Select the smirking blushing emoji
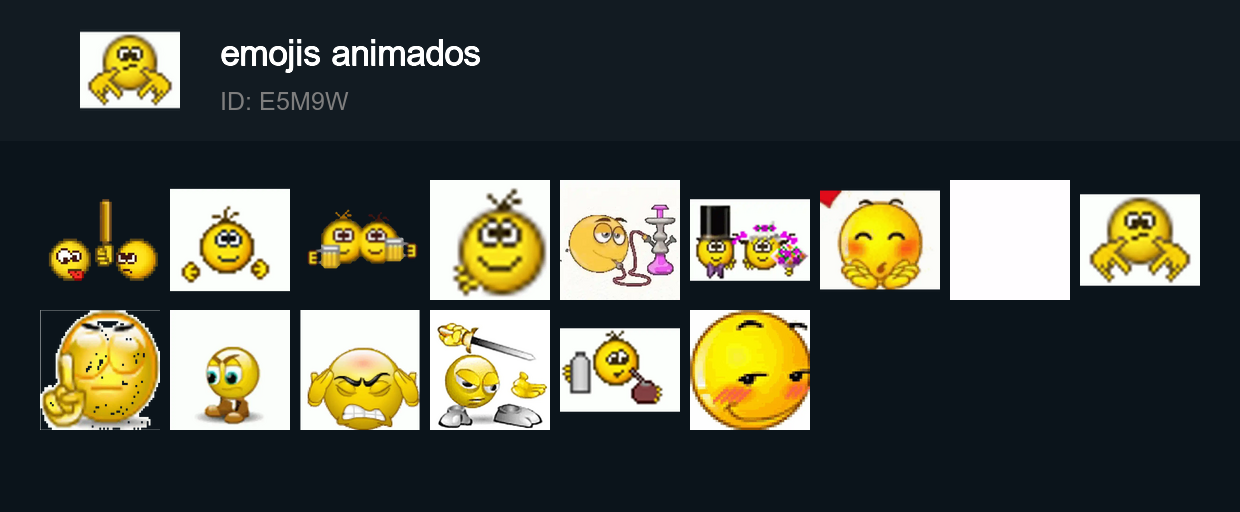 [x=750, y=370]
